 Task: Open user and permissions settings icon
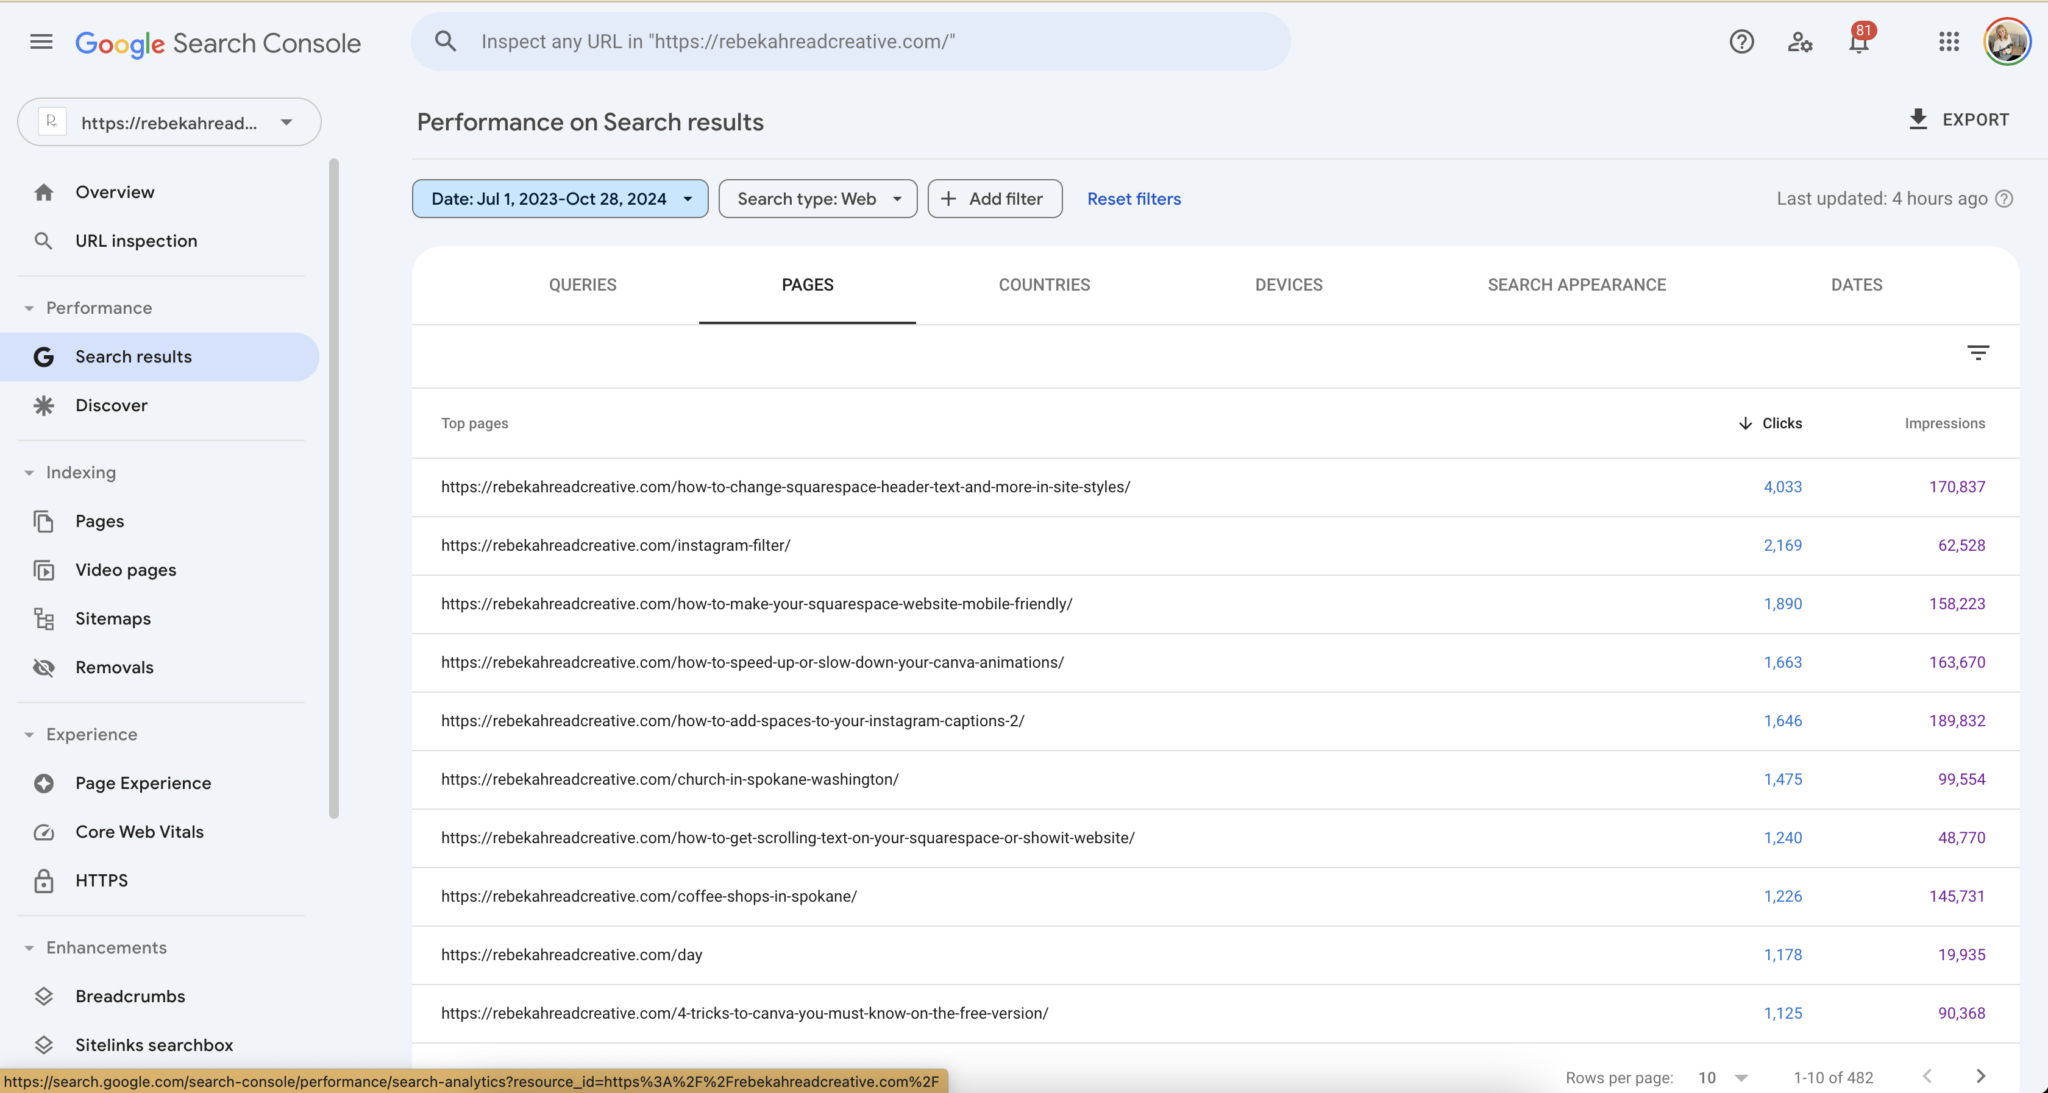pyautogui.click(x=1800, y=42)
